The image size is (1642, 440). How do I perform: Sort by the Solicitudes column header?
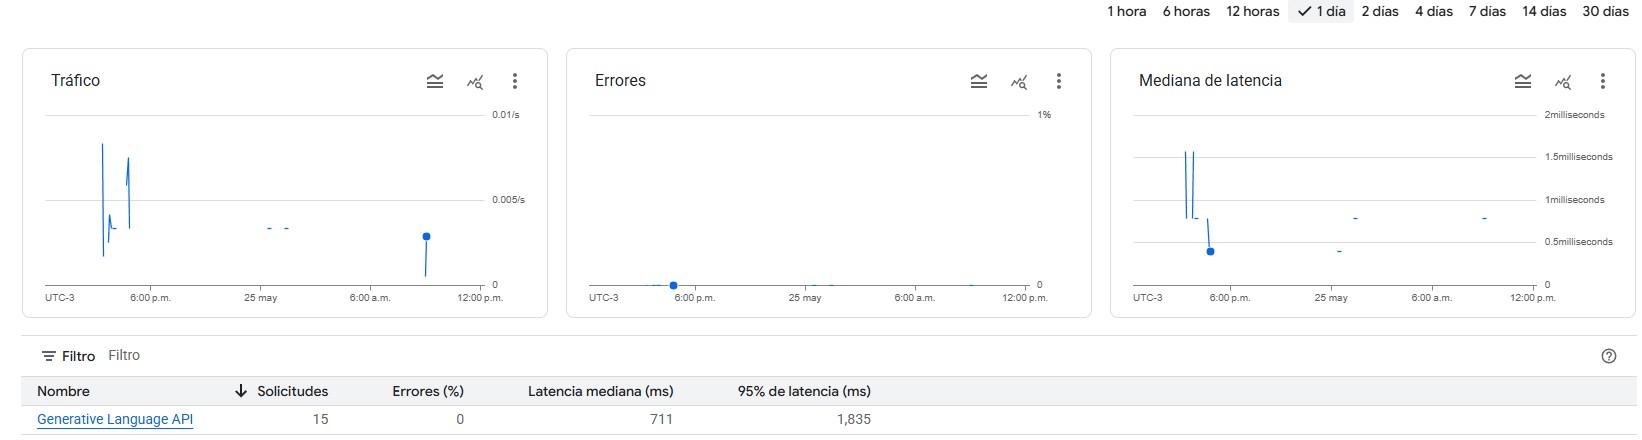coord(292,391)
